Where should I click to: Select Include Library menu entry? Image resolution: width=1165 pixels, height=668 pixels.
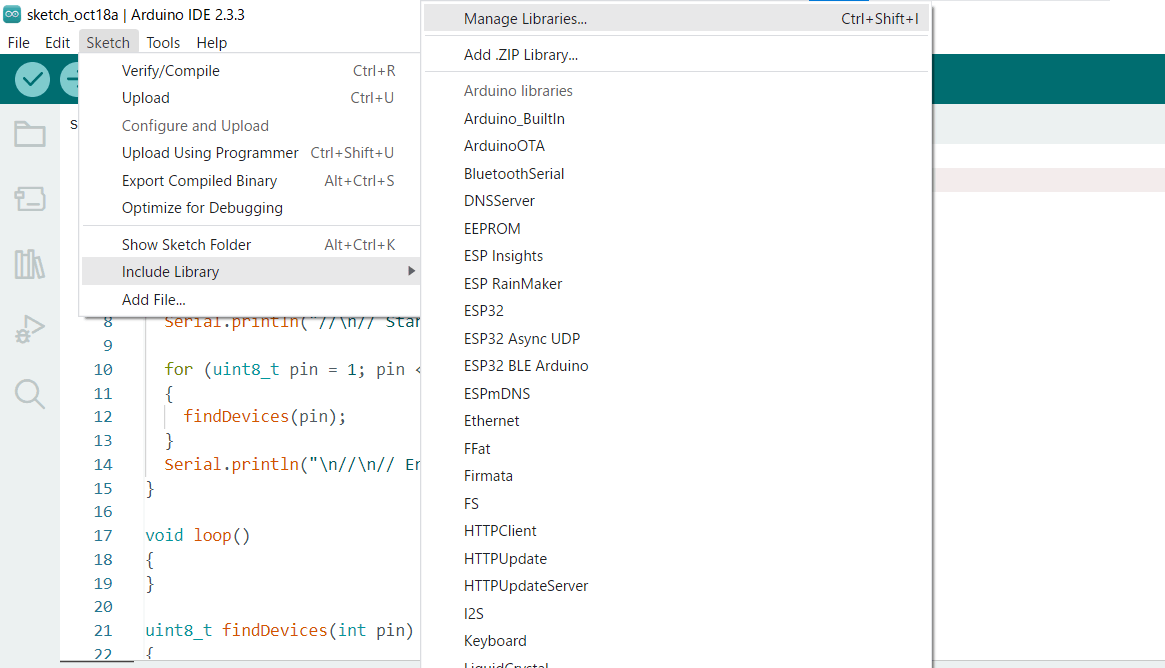point(251,271)
